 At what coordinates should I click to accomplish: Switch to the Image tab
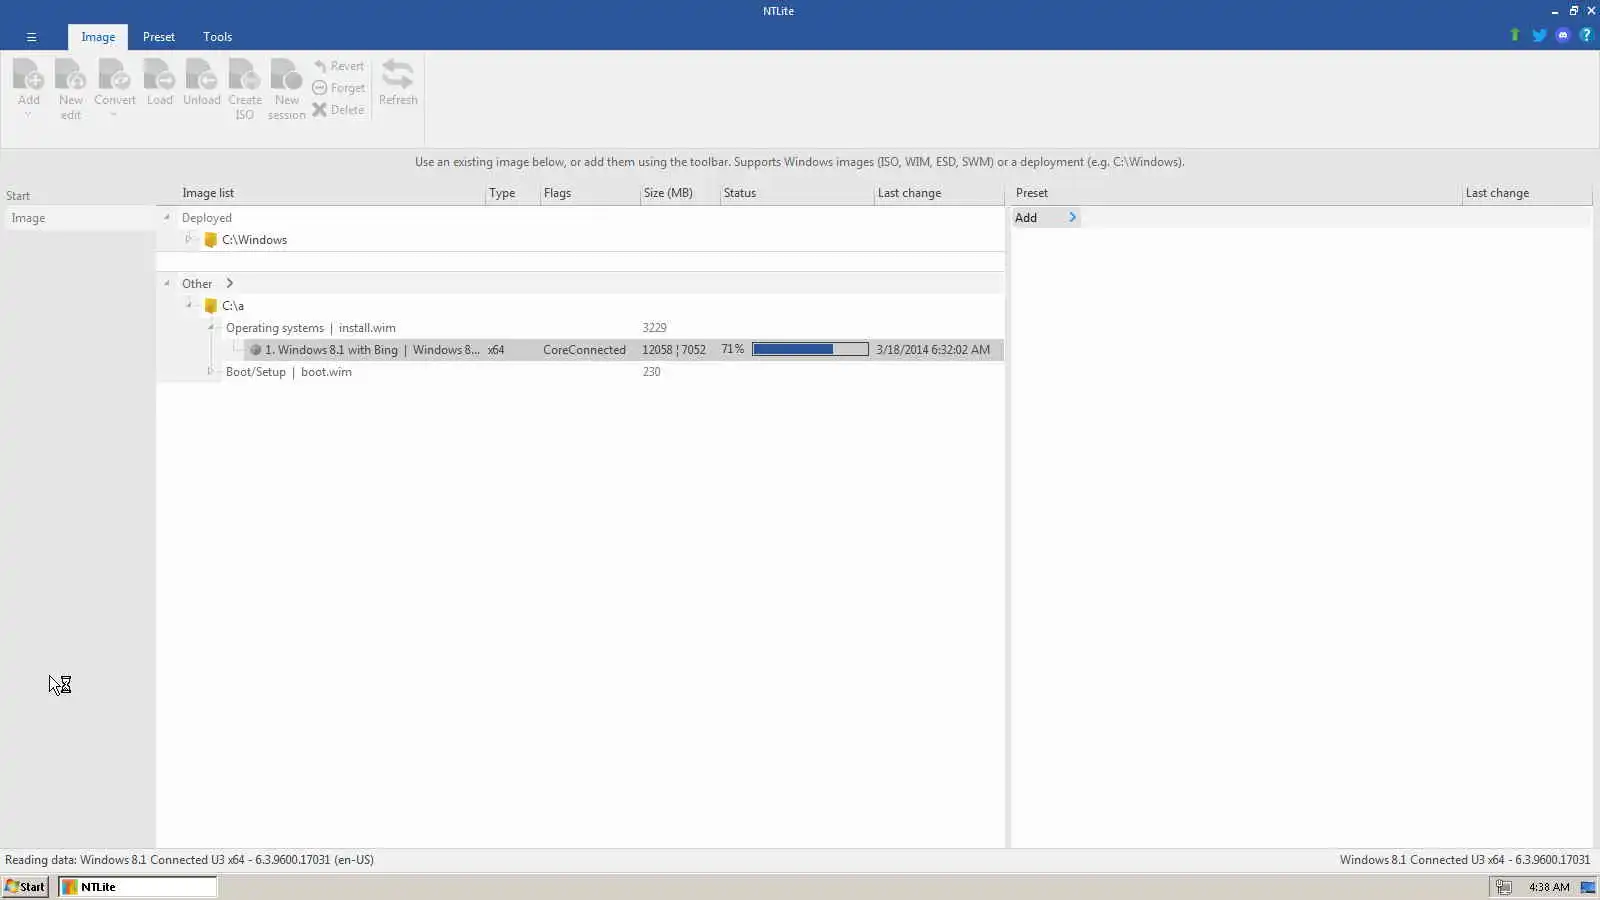point(98,37)
